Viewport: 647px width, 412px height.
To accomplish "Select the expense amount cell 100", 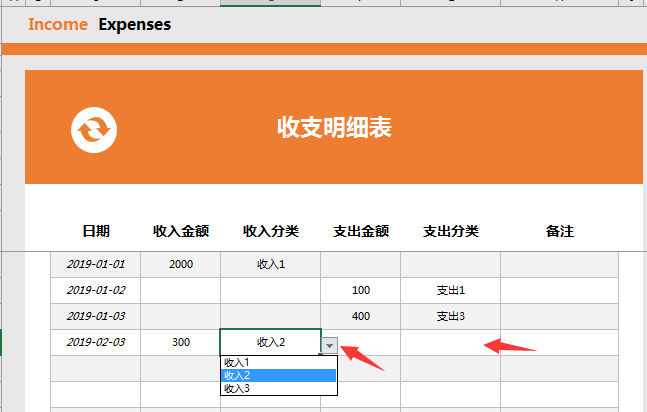I will [361, 290].
